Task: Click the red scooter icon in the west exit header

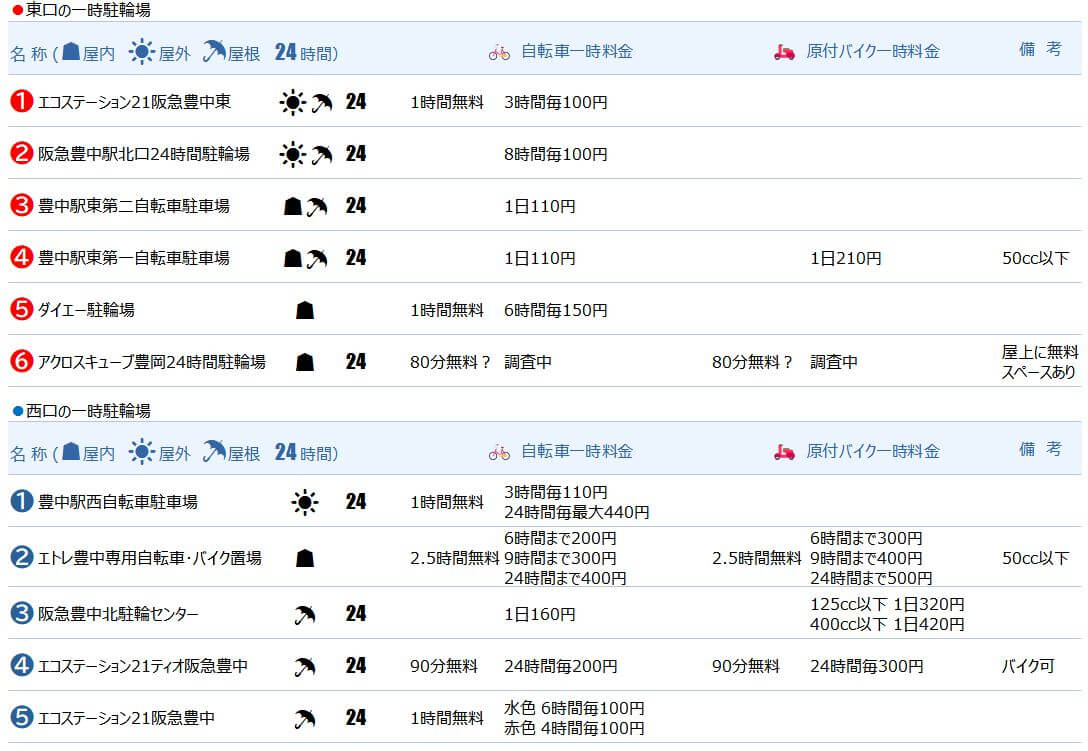Action: 784,452
